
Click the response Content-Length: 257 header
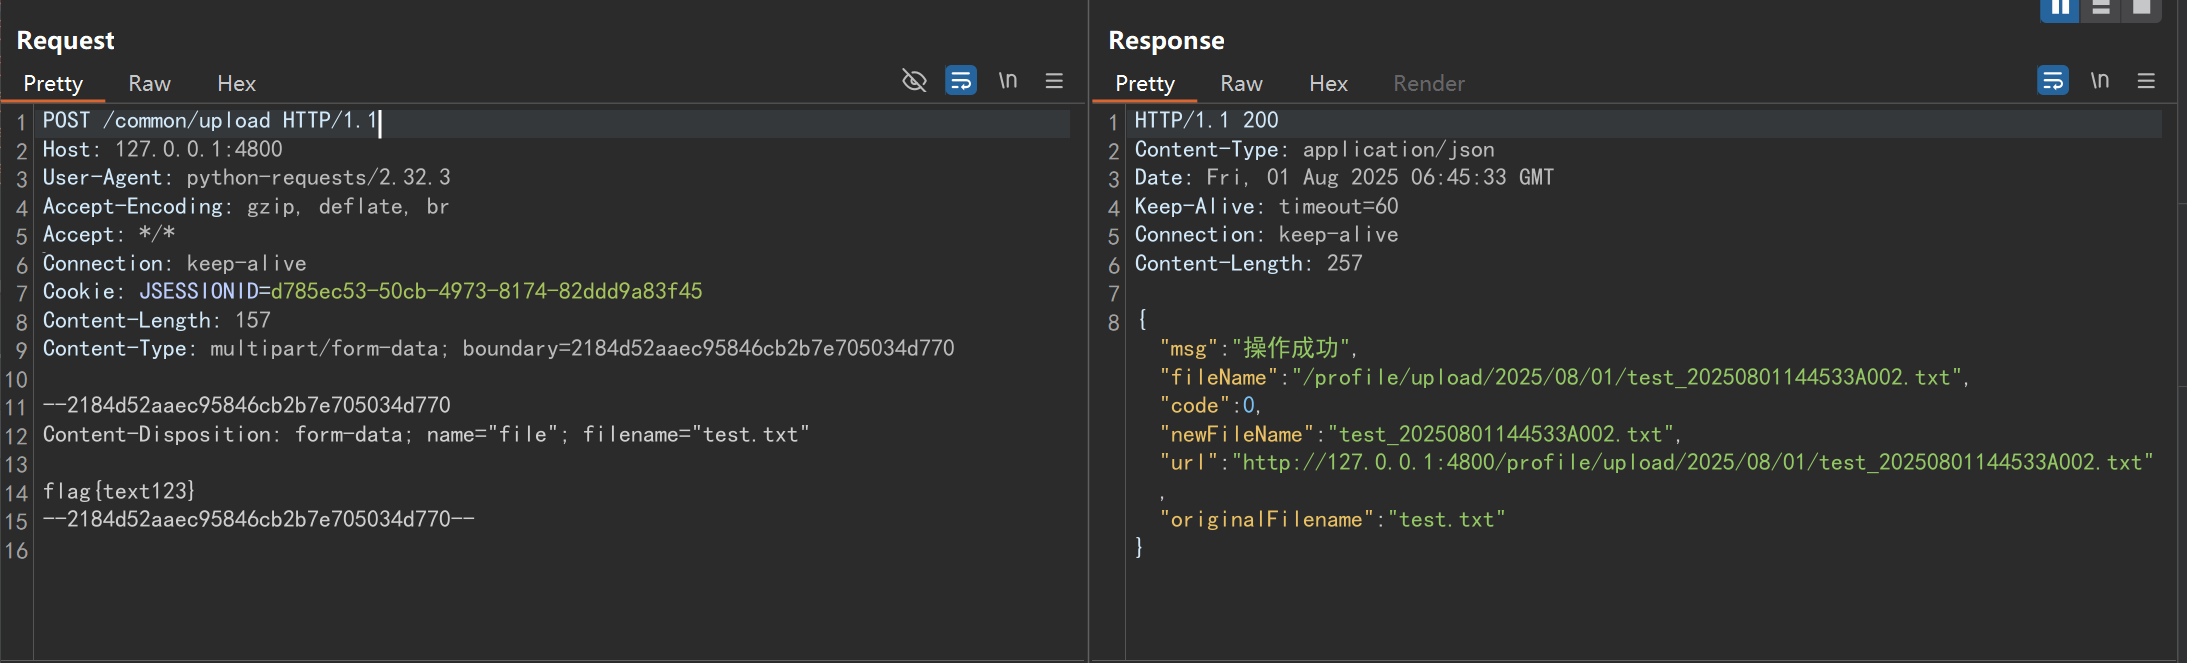pyautogui.click(x=1248, y=264)
